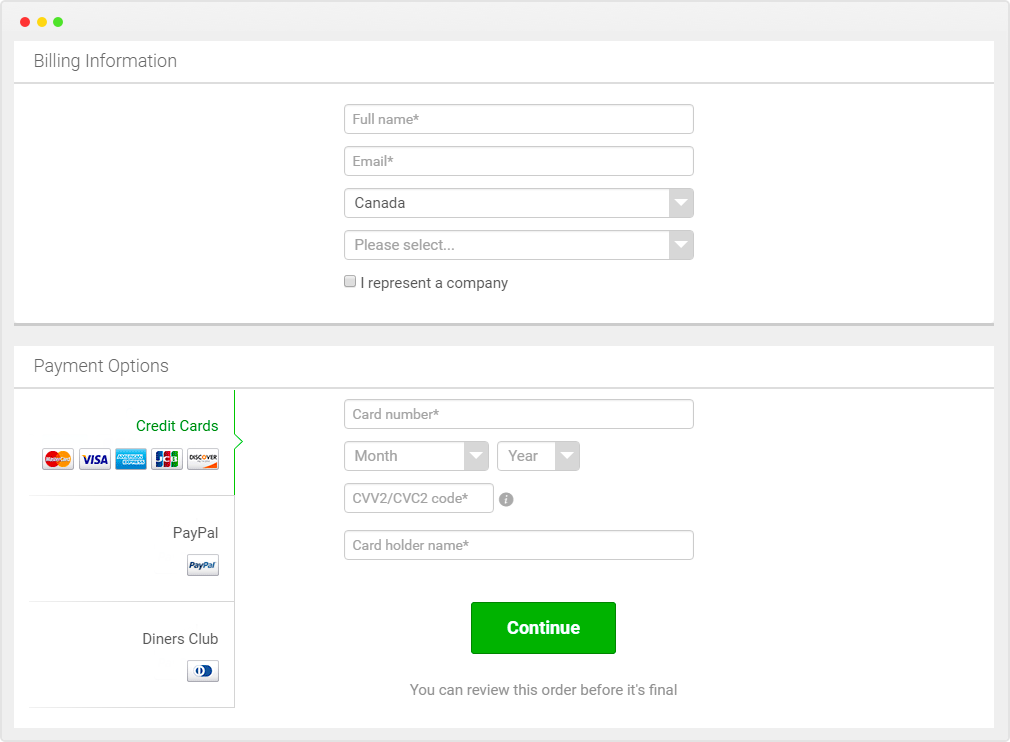Click the Visa card icon

tap(95, 459)
